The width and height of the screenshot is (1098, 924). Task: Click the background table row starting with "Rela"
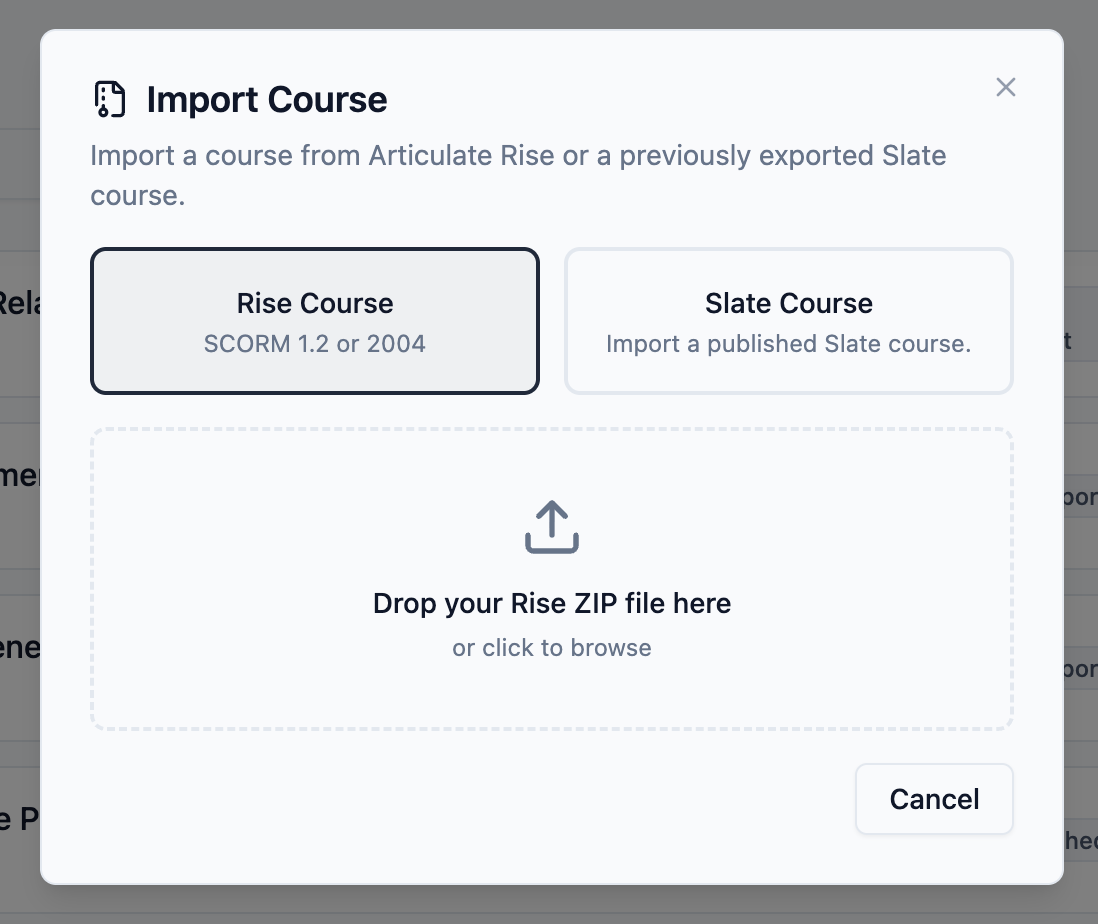[x=22, y=303]
